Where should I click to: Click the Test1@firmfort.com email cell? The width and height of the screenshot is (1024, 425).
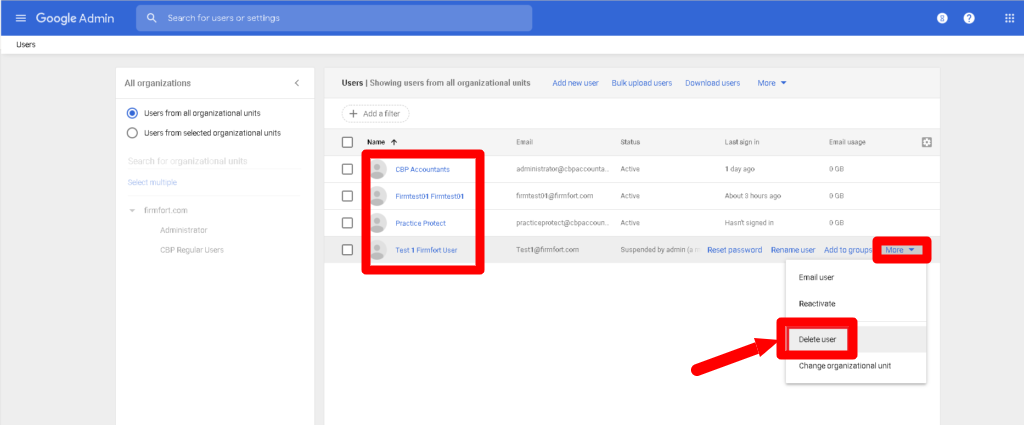(547, 250)
